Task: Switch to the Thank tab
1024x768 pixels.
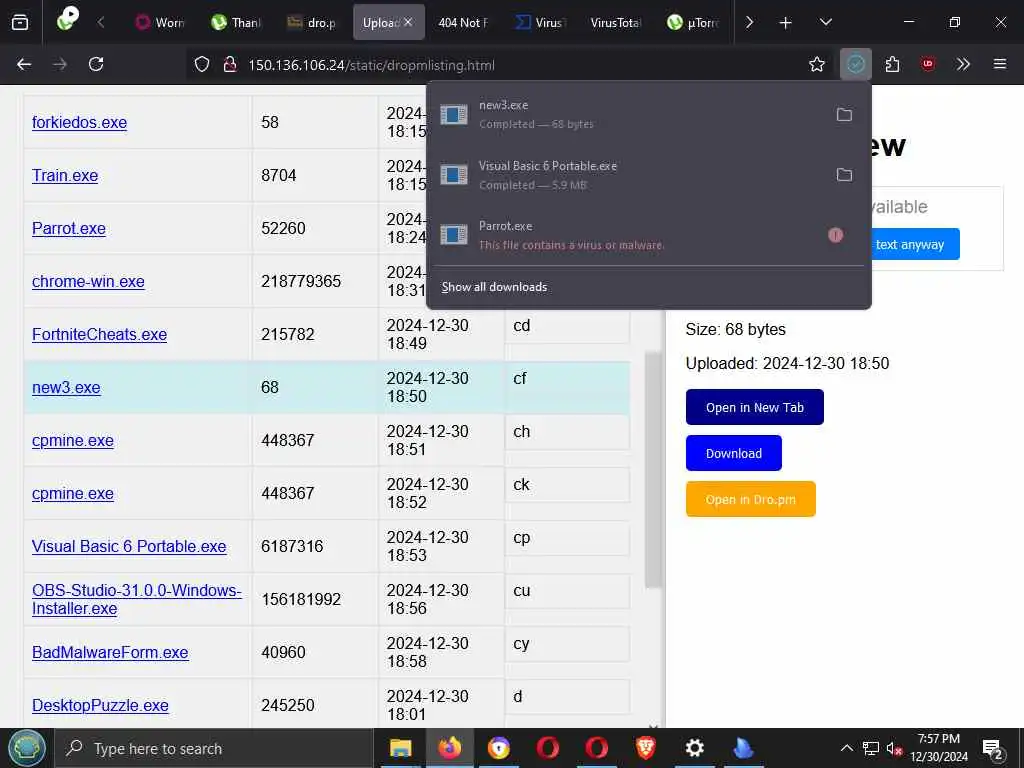Action: [x=236, y=22]
